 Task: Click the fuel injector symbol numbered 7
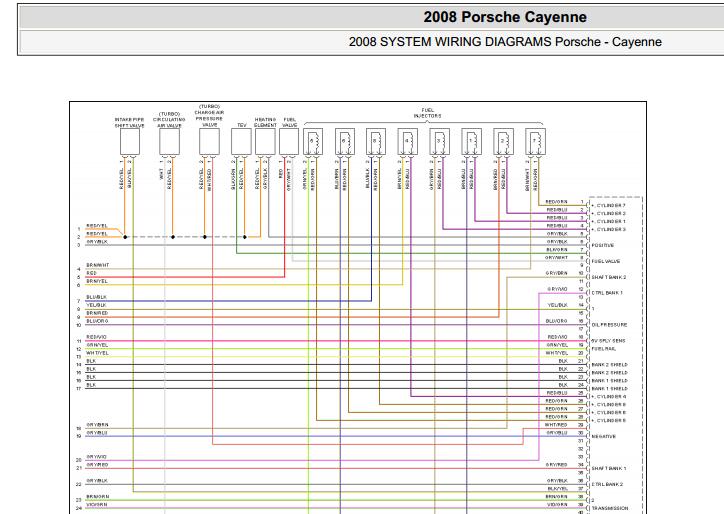pos(535,142)
